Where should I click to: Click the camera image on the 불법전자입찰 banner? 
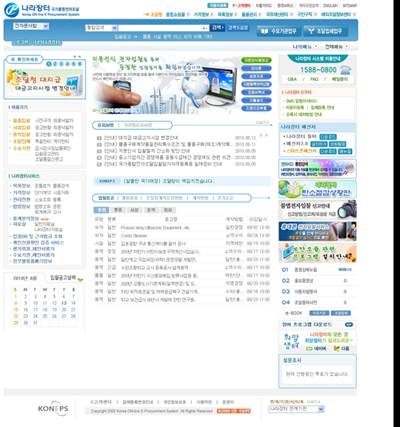click(347, 210)
